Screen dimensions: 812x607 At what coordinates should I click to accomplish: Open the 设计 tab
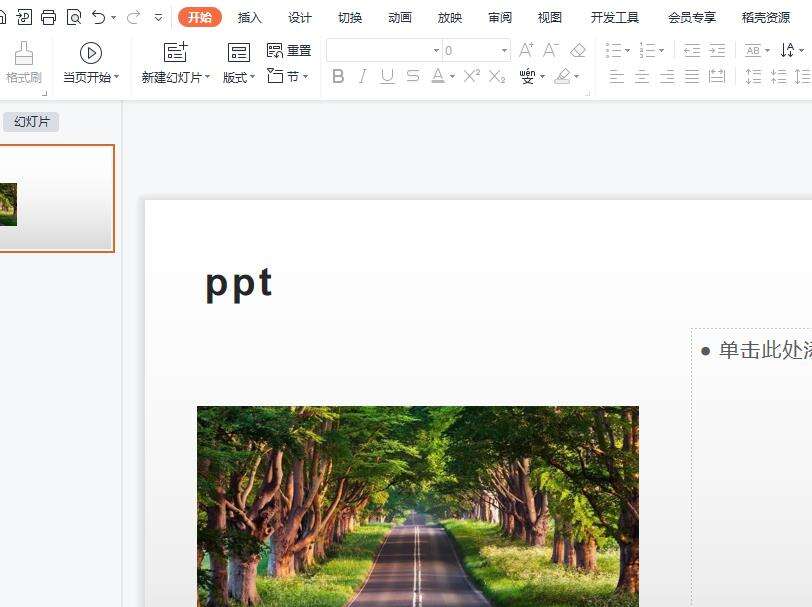(299, 18)
